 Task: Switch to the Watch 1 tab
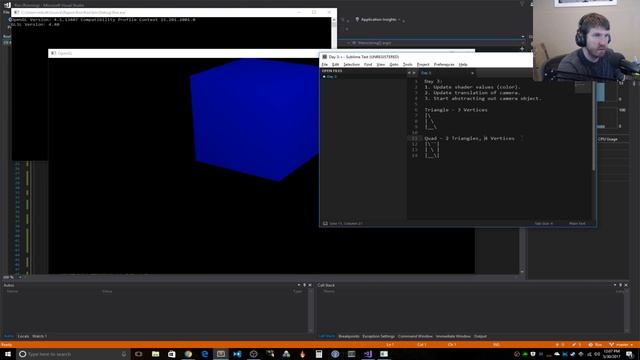point(40,336)
